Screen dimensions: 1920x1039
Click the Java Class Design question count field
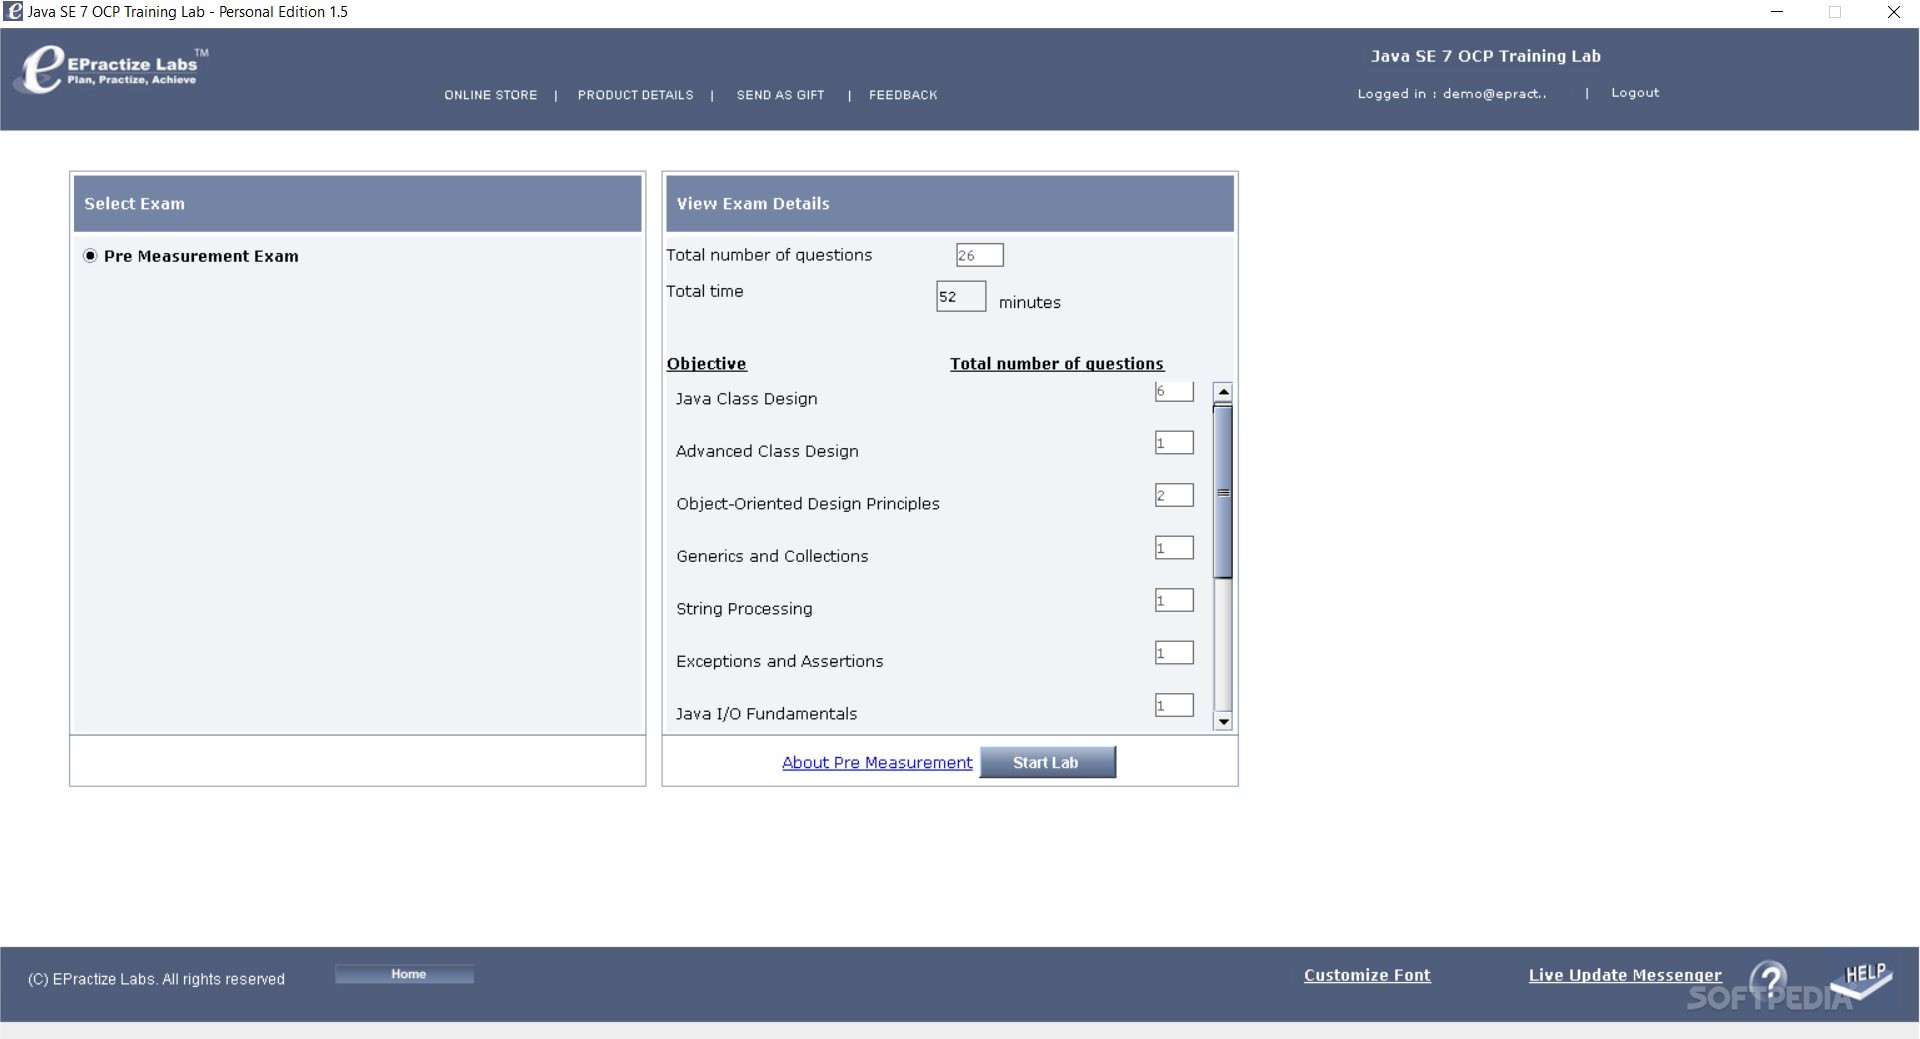click(1174, 392)
